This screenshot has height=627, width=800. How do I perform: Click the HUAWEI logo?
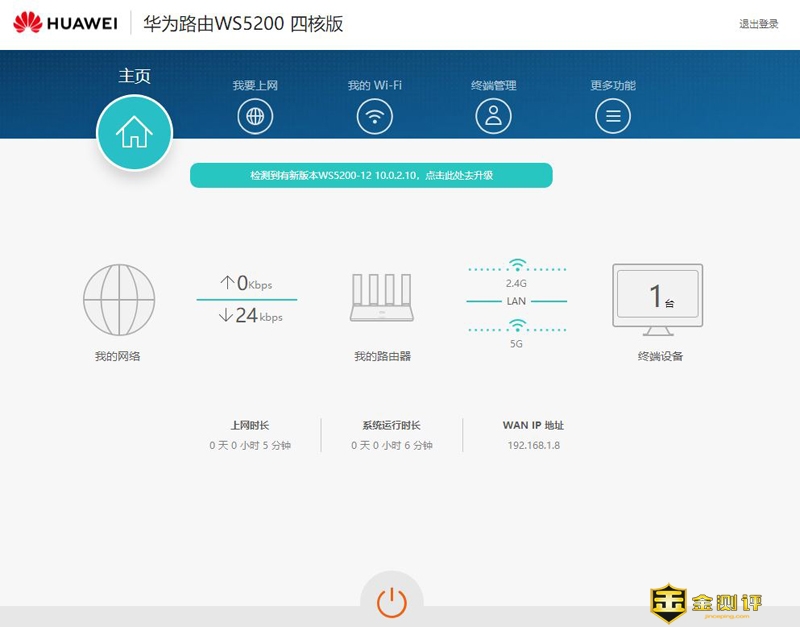65,23
